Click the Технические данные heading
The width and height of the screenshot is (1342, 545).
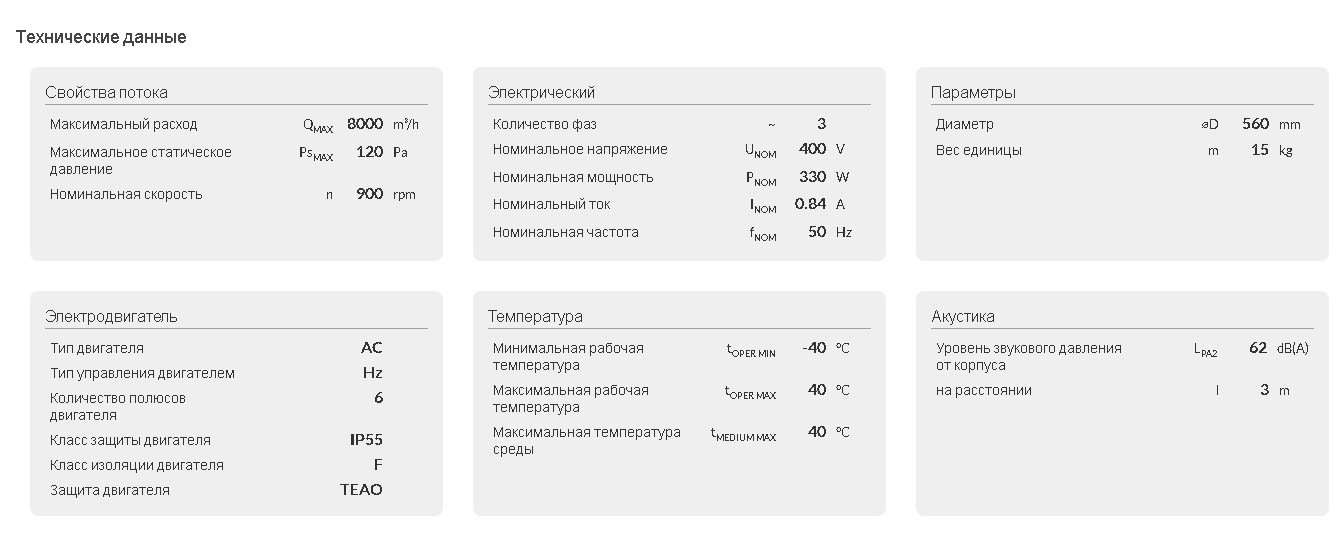pos(101,37)
